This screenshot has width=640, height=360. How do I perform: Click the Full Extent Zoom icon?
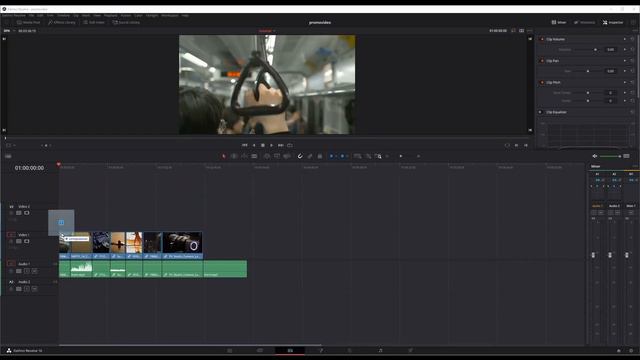pyautogui.click(x=358, y=156)
